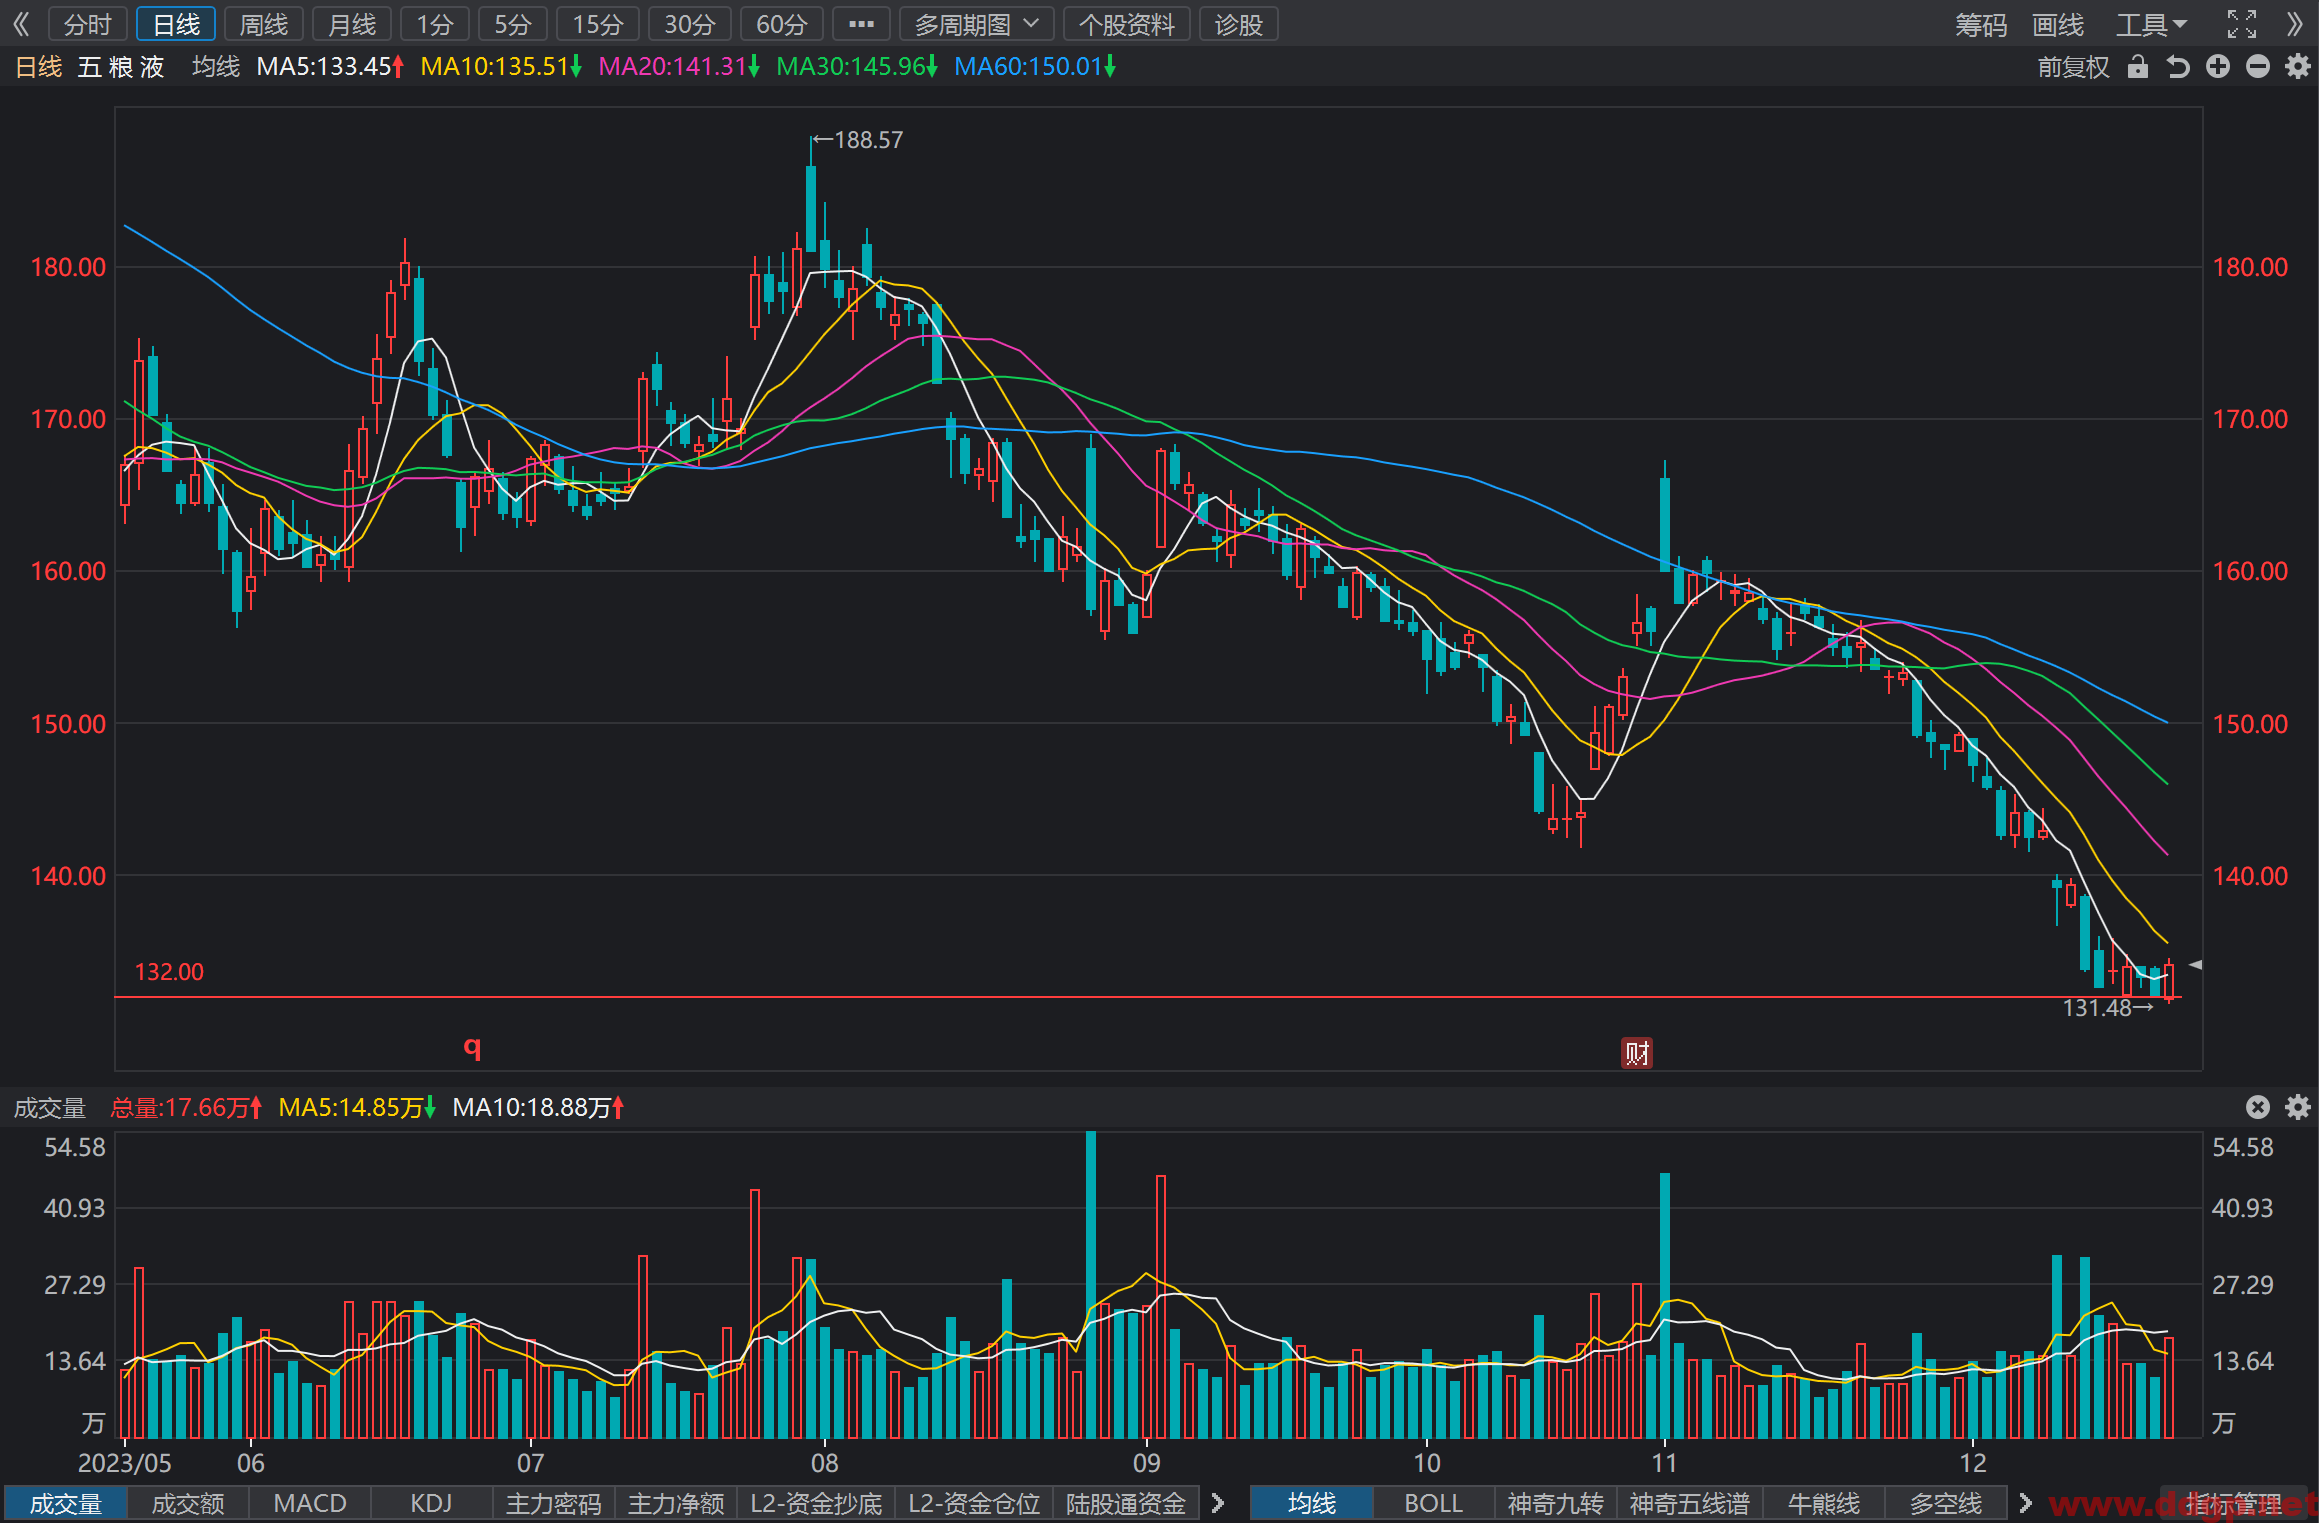Toggle 前复权 price adjustment mode
Viewport: 2319px width, 1523px height.
pyautogui.click(x=2074, y=67)
